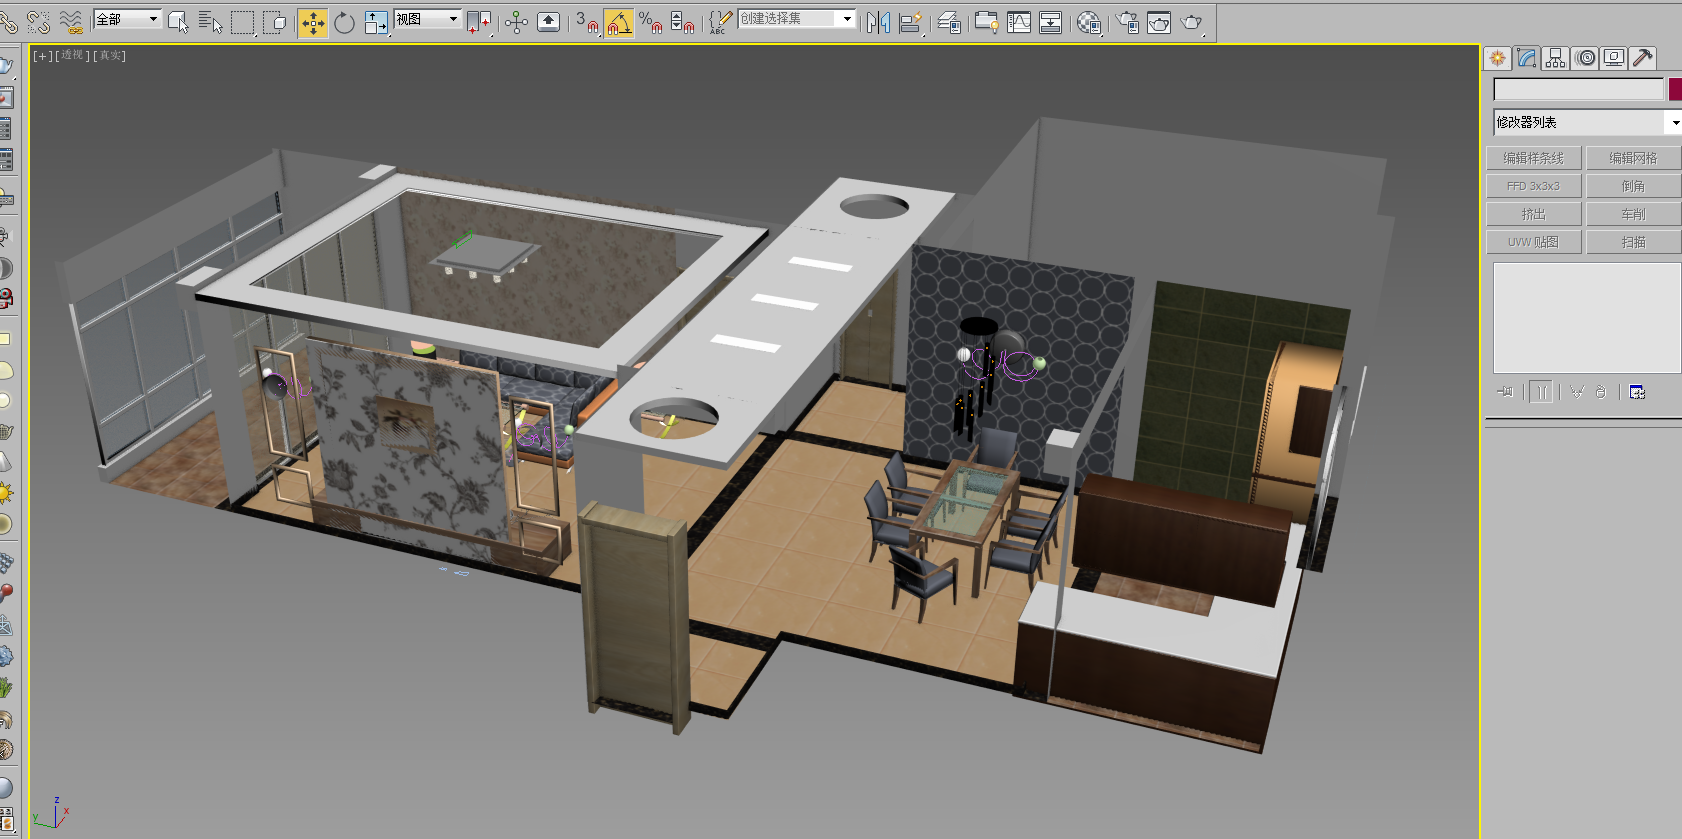This screenshot has height=839, width=1682.
Task: Click the UVW 贴图 modifier button
Action: [x=1533, y=242]
